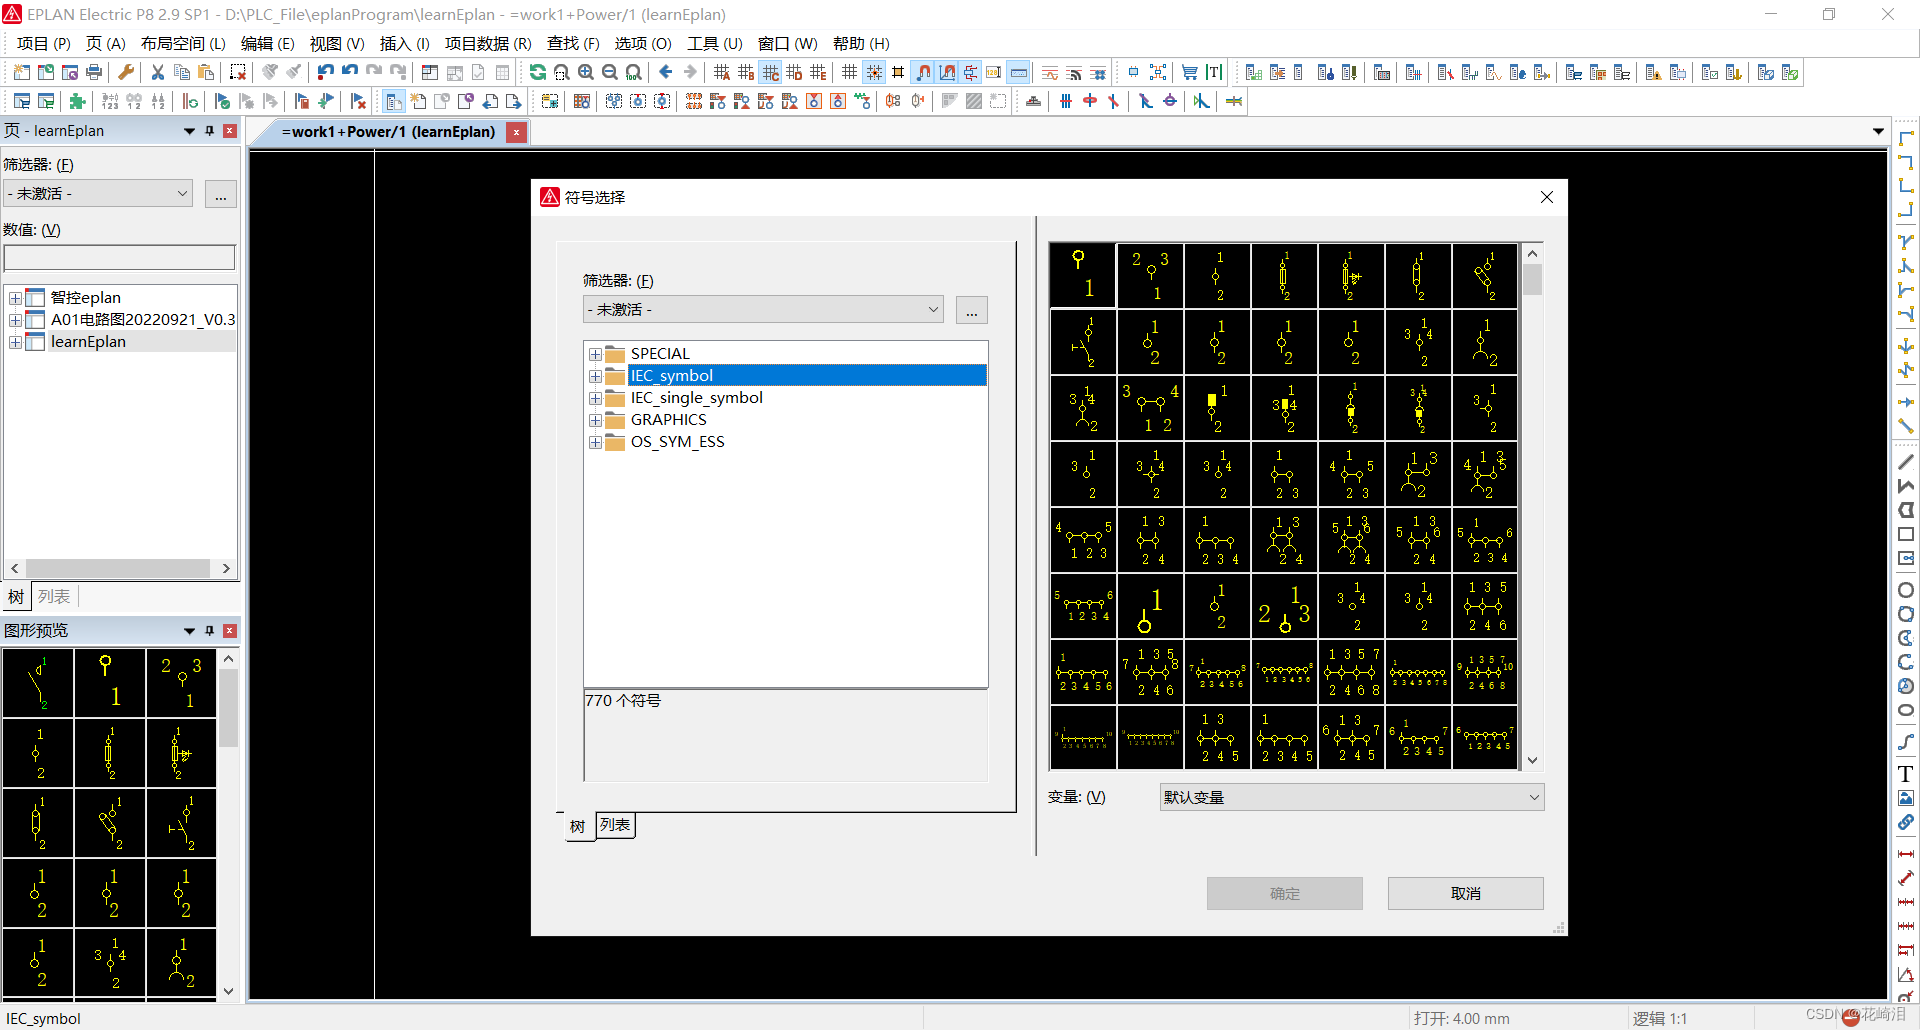Switch to the 列表 tab in the page navigator panel
Screen dimensions: 1920x1030
[x=54, y=597]
